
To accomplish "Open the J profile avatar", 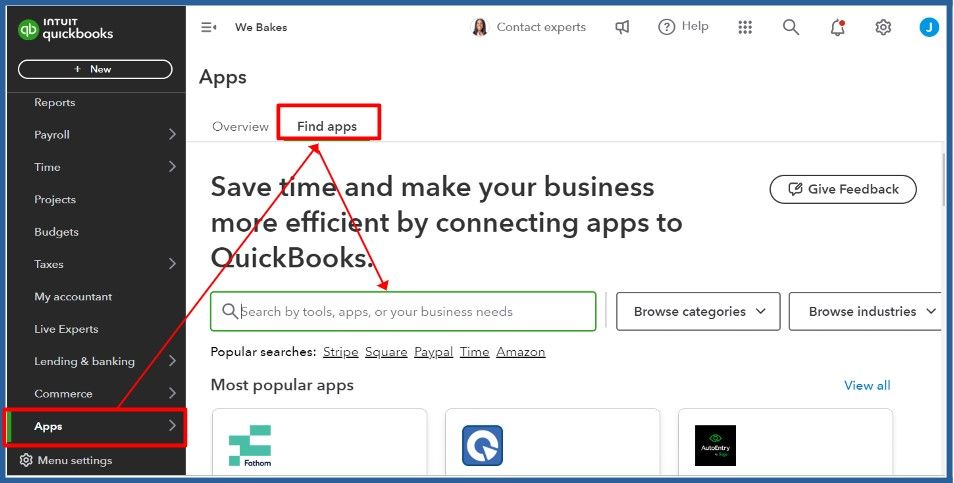I will click(929, 27).
